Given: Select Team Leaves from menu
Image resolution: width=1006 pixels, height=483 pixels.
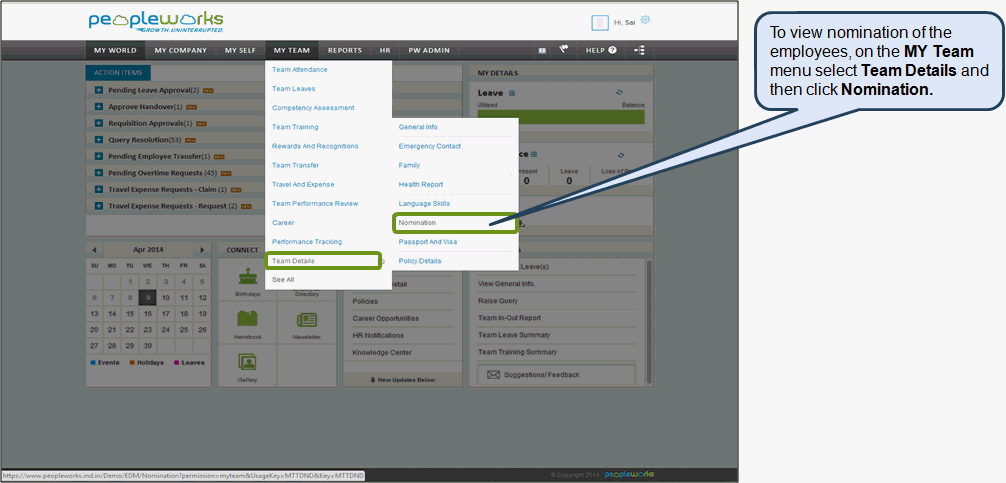Looking at the screenshot, I should [x=294, y=89].
